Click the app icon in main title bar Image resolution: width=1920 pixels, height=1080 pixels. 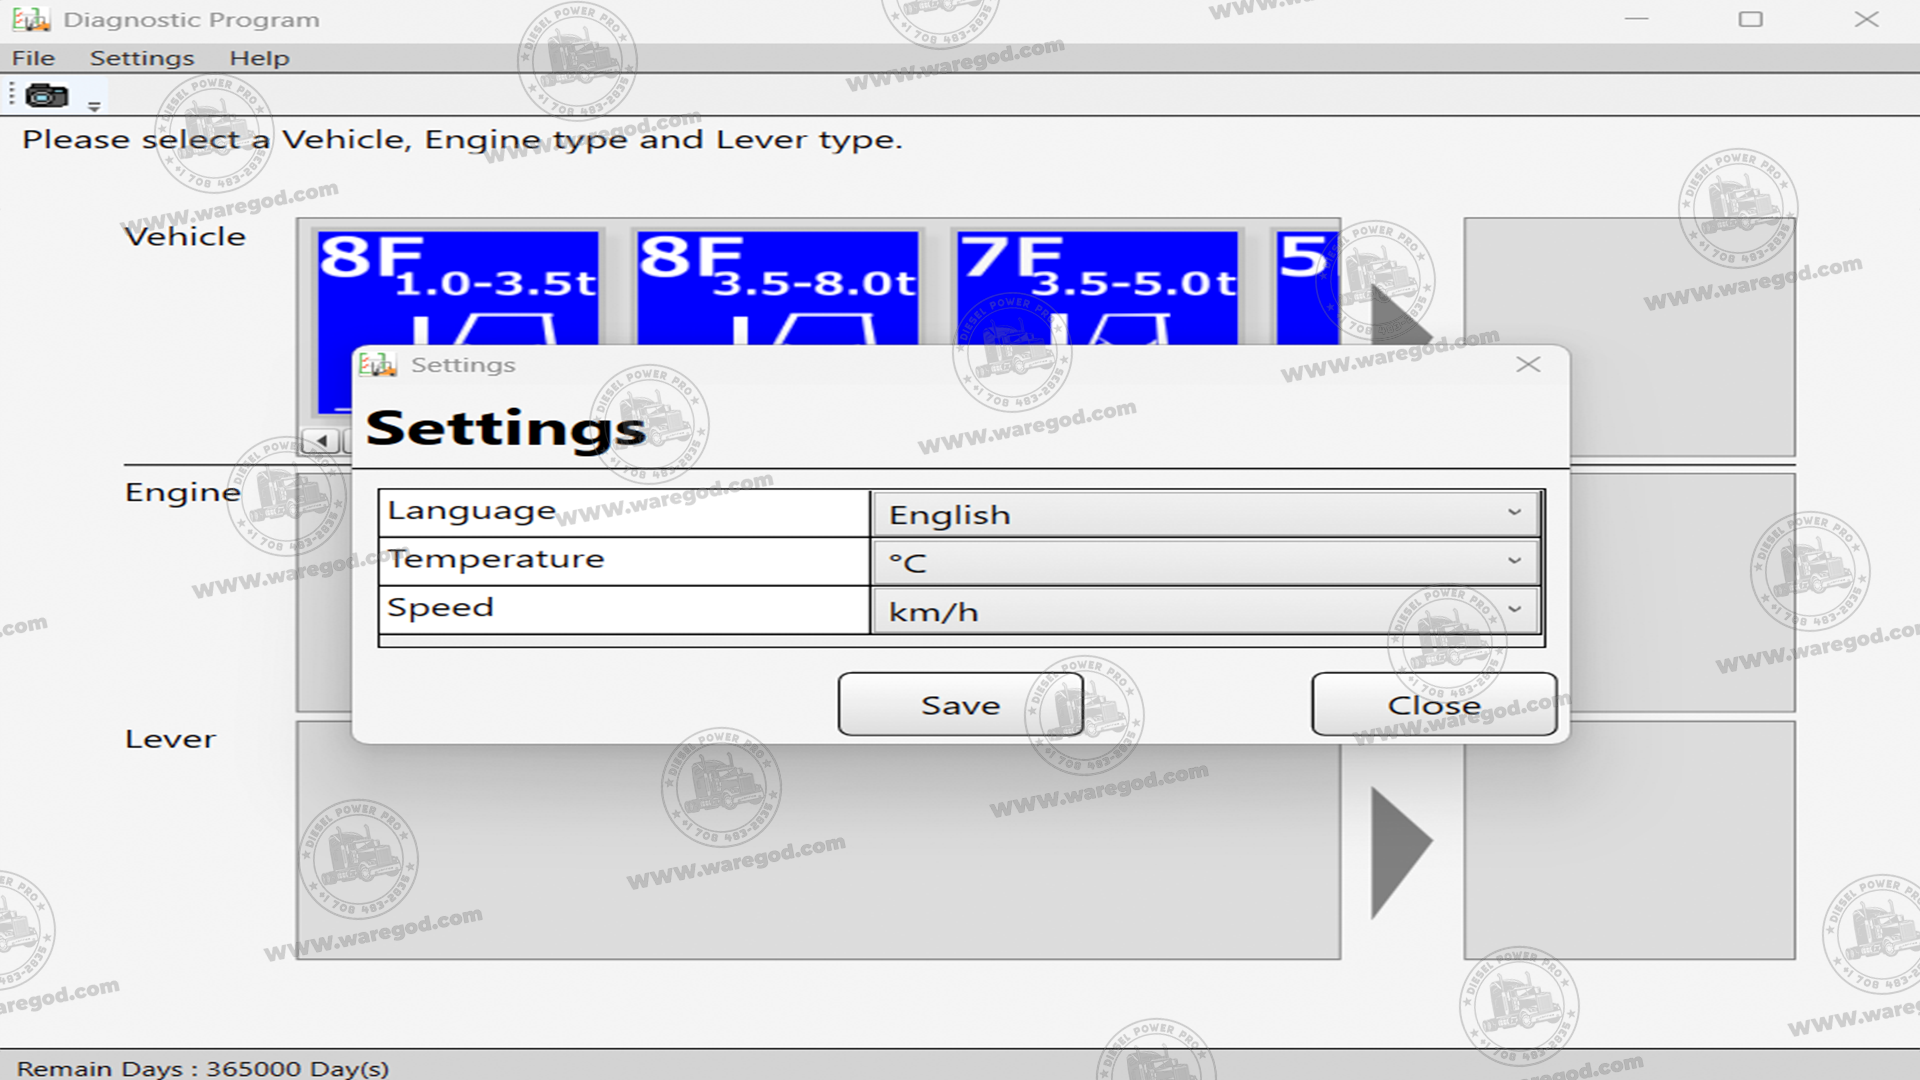pyautogui.click(x=30, y=19)
